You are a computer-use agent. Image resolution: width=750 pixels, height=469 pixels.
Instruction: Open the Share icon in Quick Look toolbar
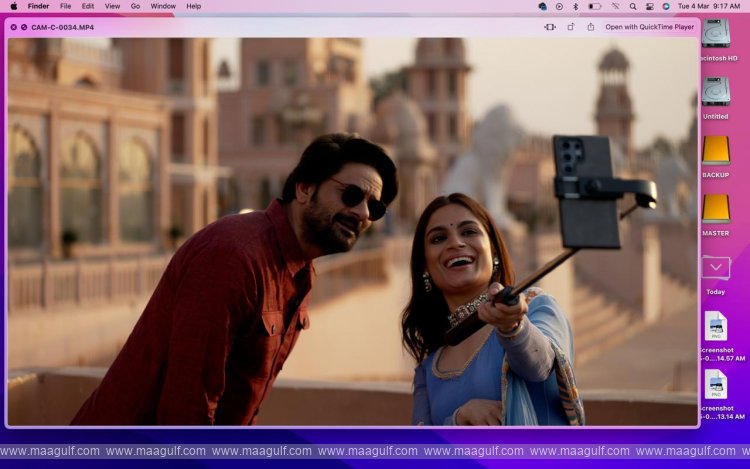591,27
